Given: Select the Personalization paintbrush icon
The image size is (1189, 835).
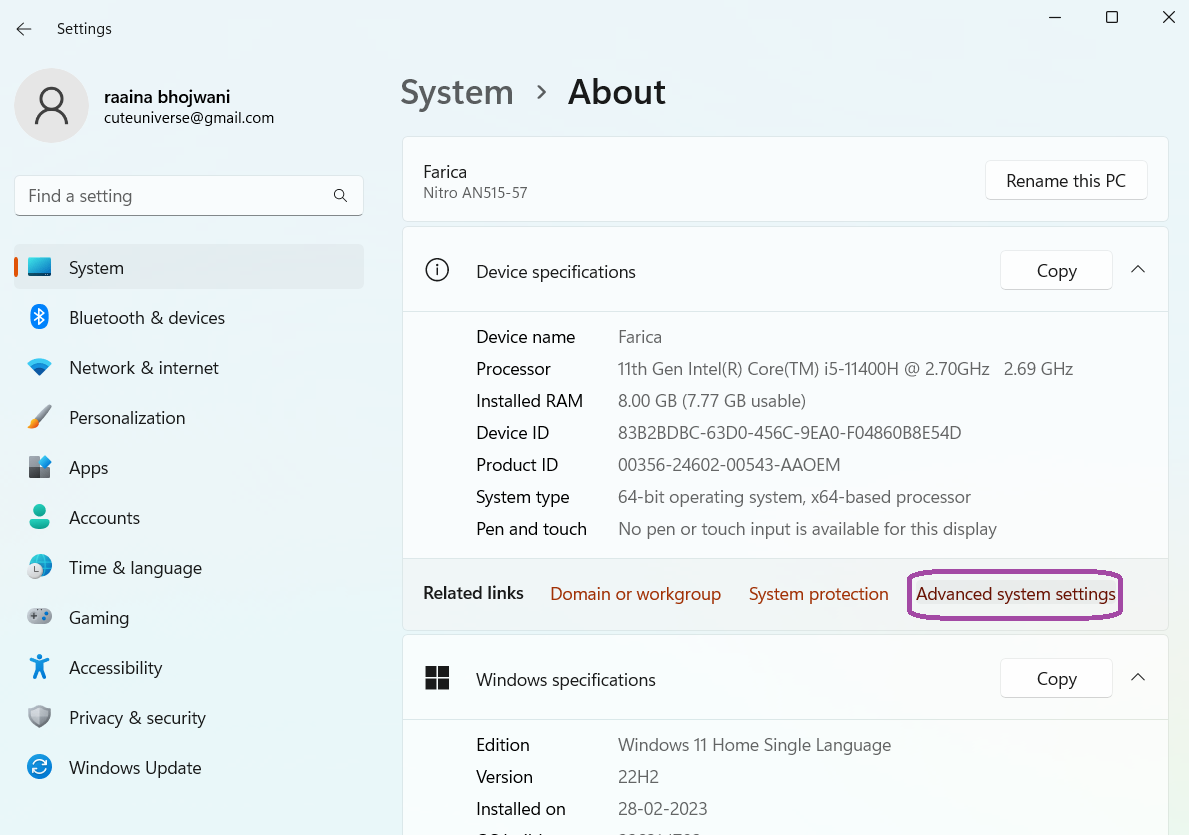Looking at the screenshot, I should (x=39, y=418).
